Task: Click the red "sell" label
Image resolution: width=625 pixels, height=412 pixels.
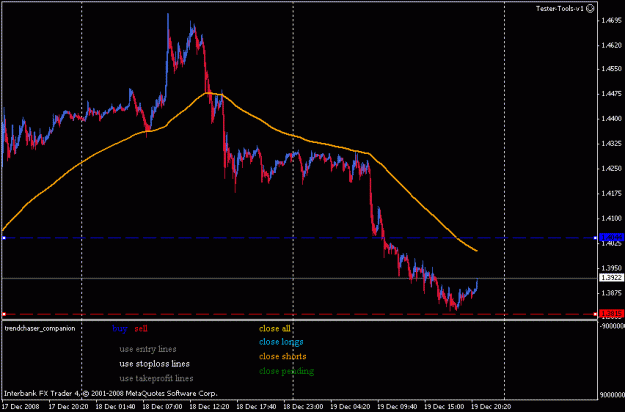Action: pos(141,329)
